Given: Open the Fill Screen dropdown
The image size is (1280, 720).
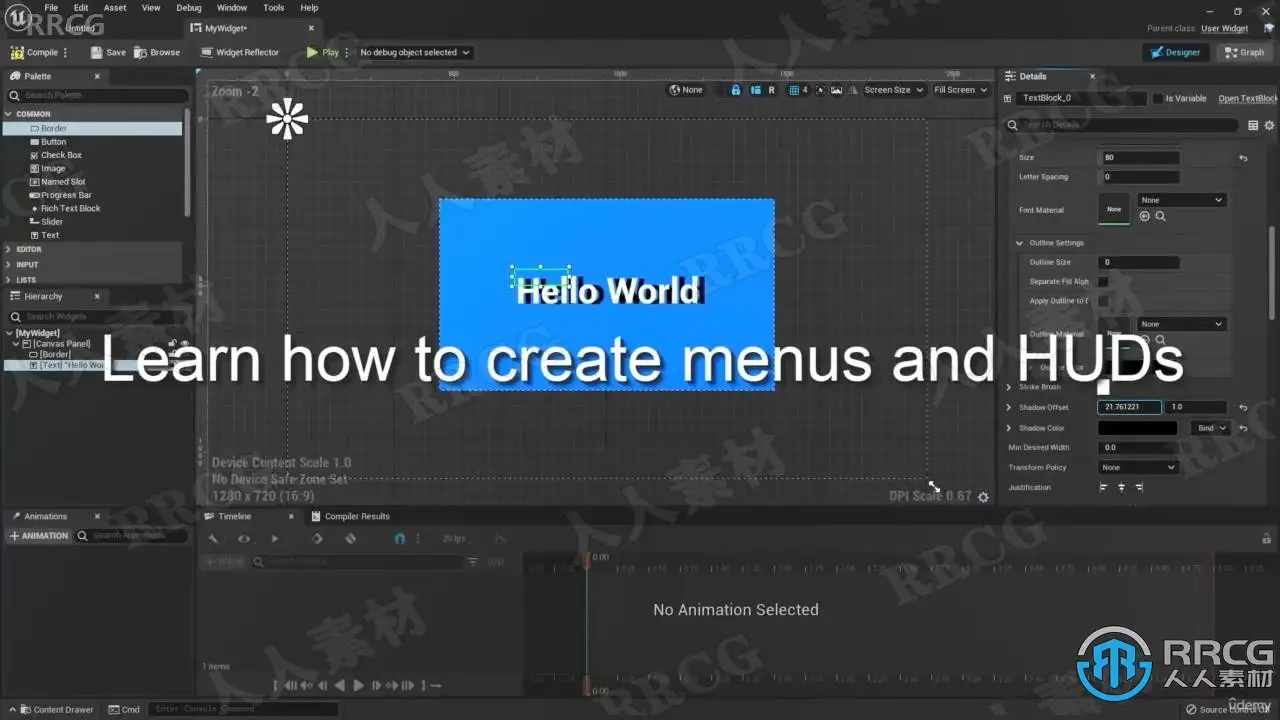Looking at the screenshot, I should tap(959, 90).
